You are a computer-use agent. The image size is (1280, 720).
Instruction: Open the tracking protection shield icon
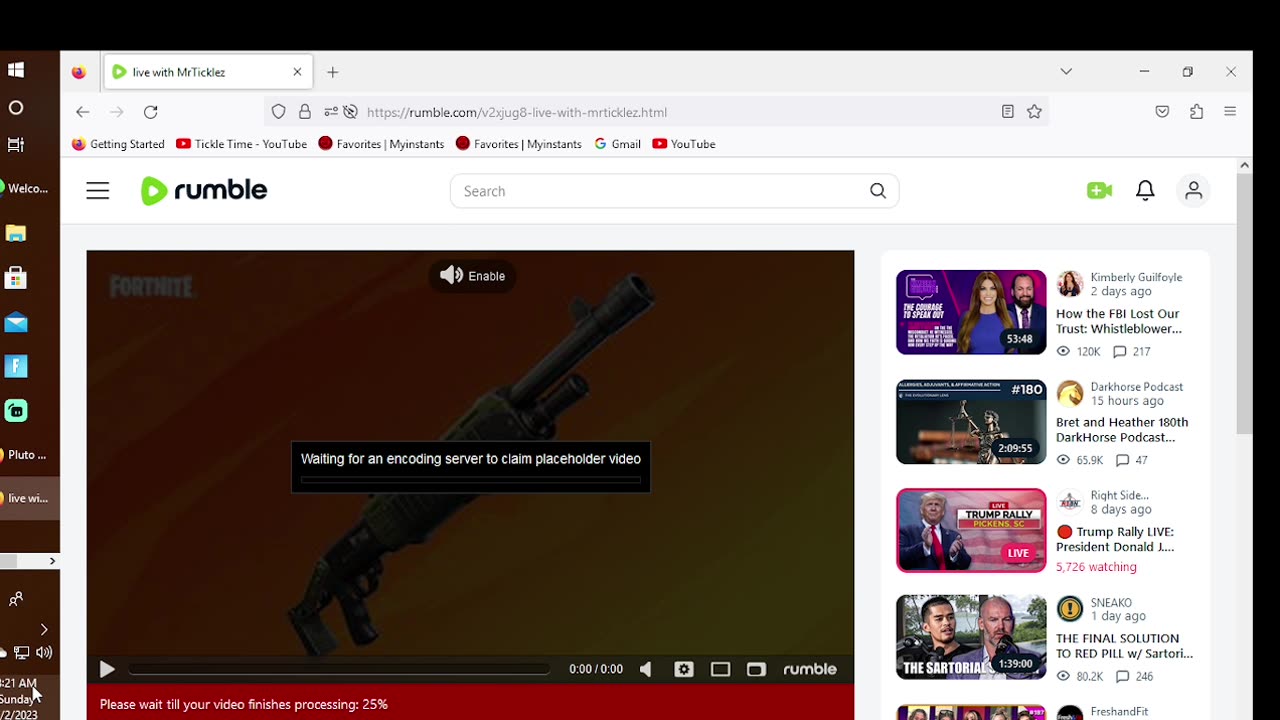pyautogui.click(x=279, y=112)
